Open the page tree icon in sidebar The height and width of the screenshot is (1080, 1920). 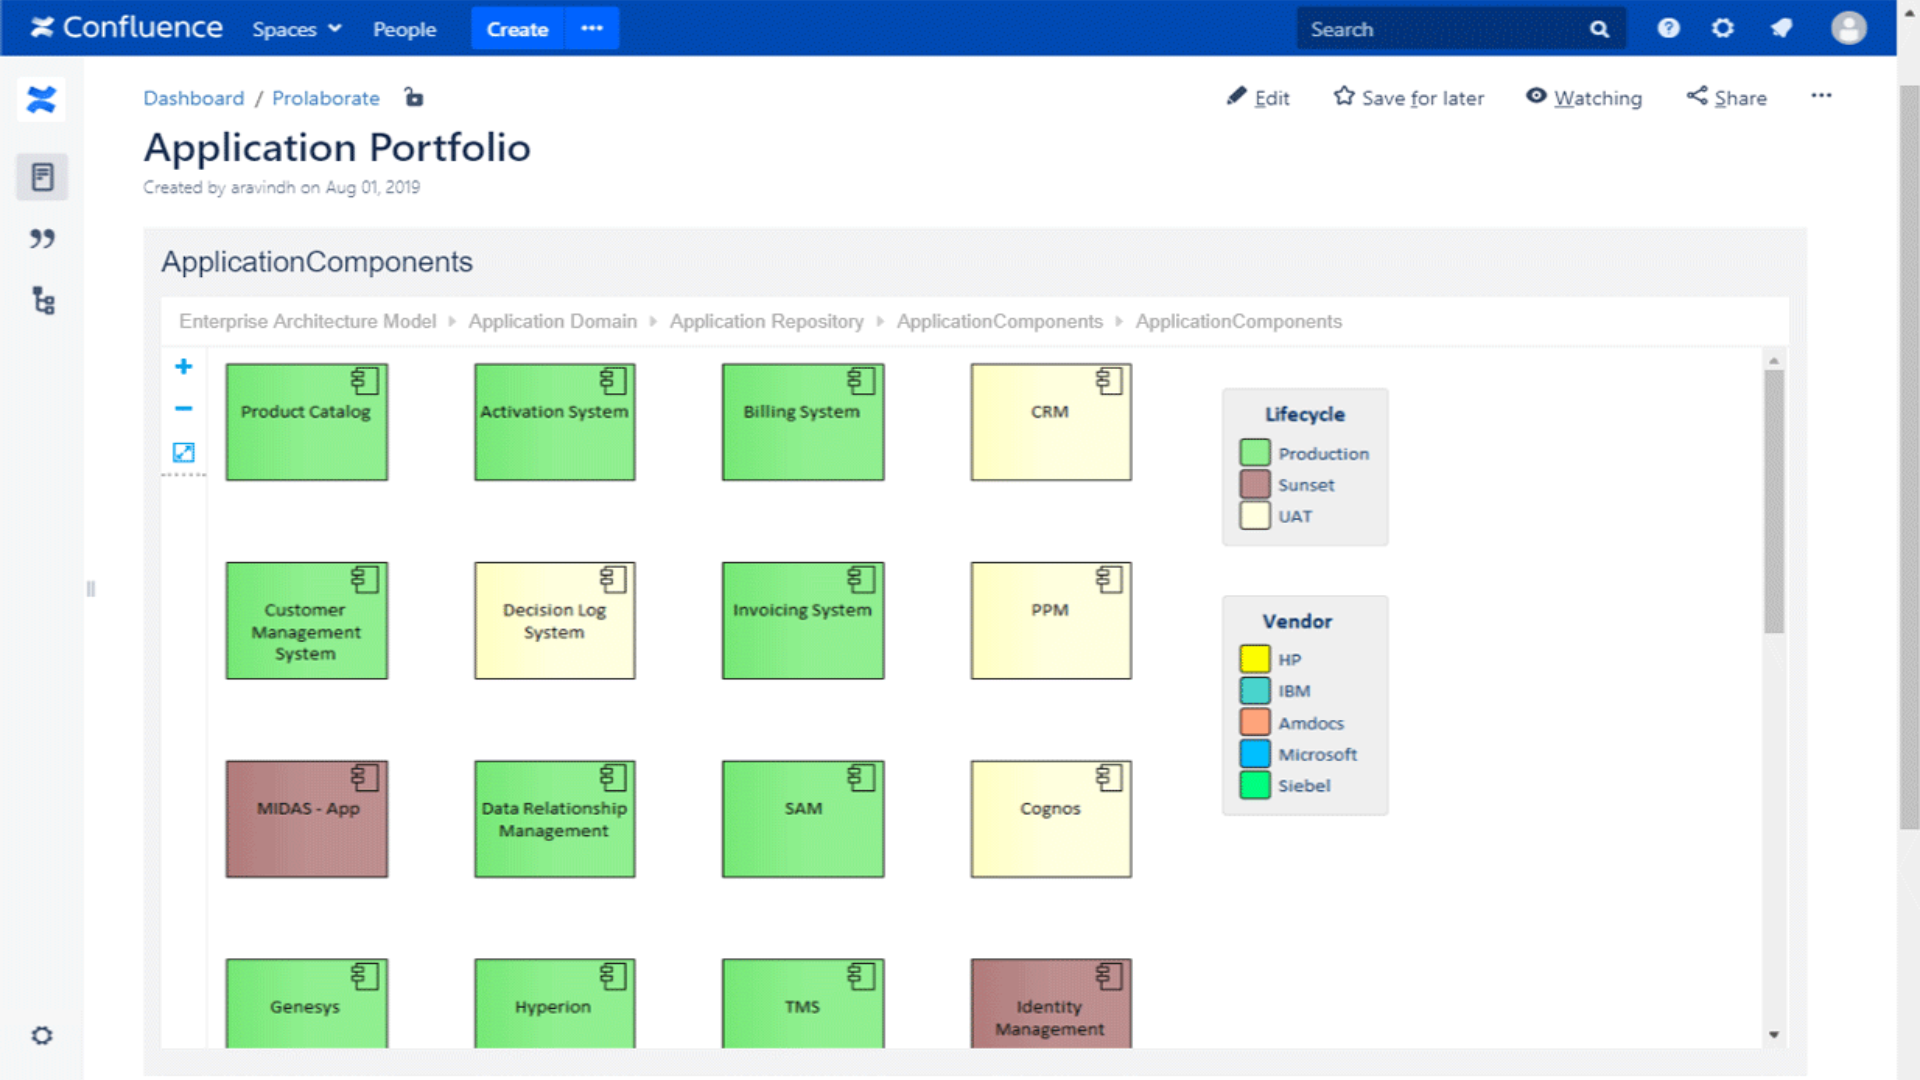(x=41, y=302)
